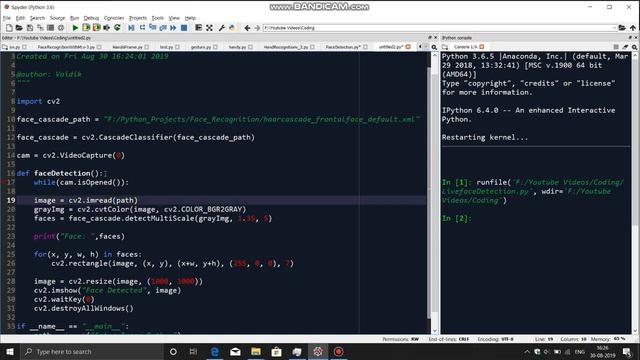The image size is (640, 360).
Task: Close the Console 1/A tab
Action: coord(482,47)
